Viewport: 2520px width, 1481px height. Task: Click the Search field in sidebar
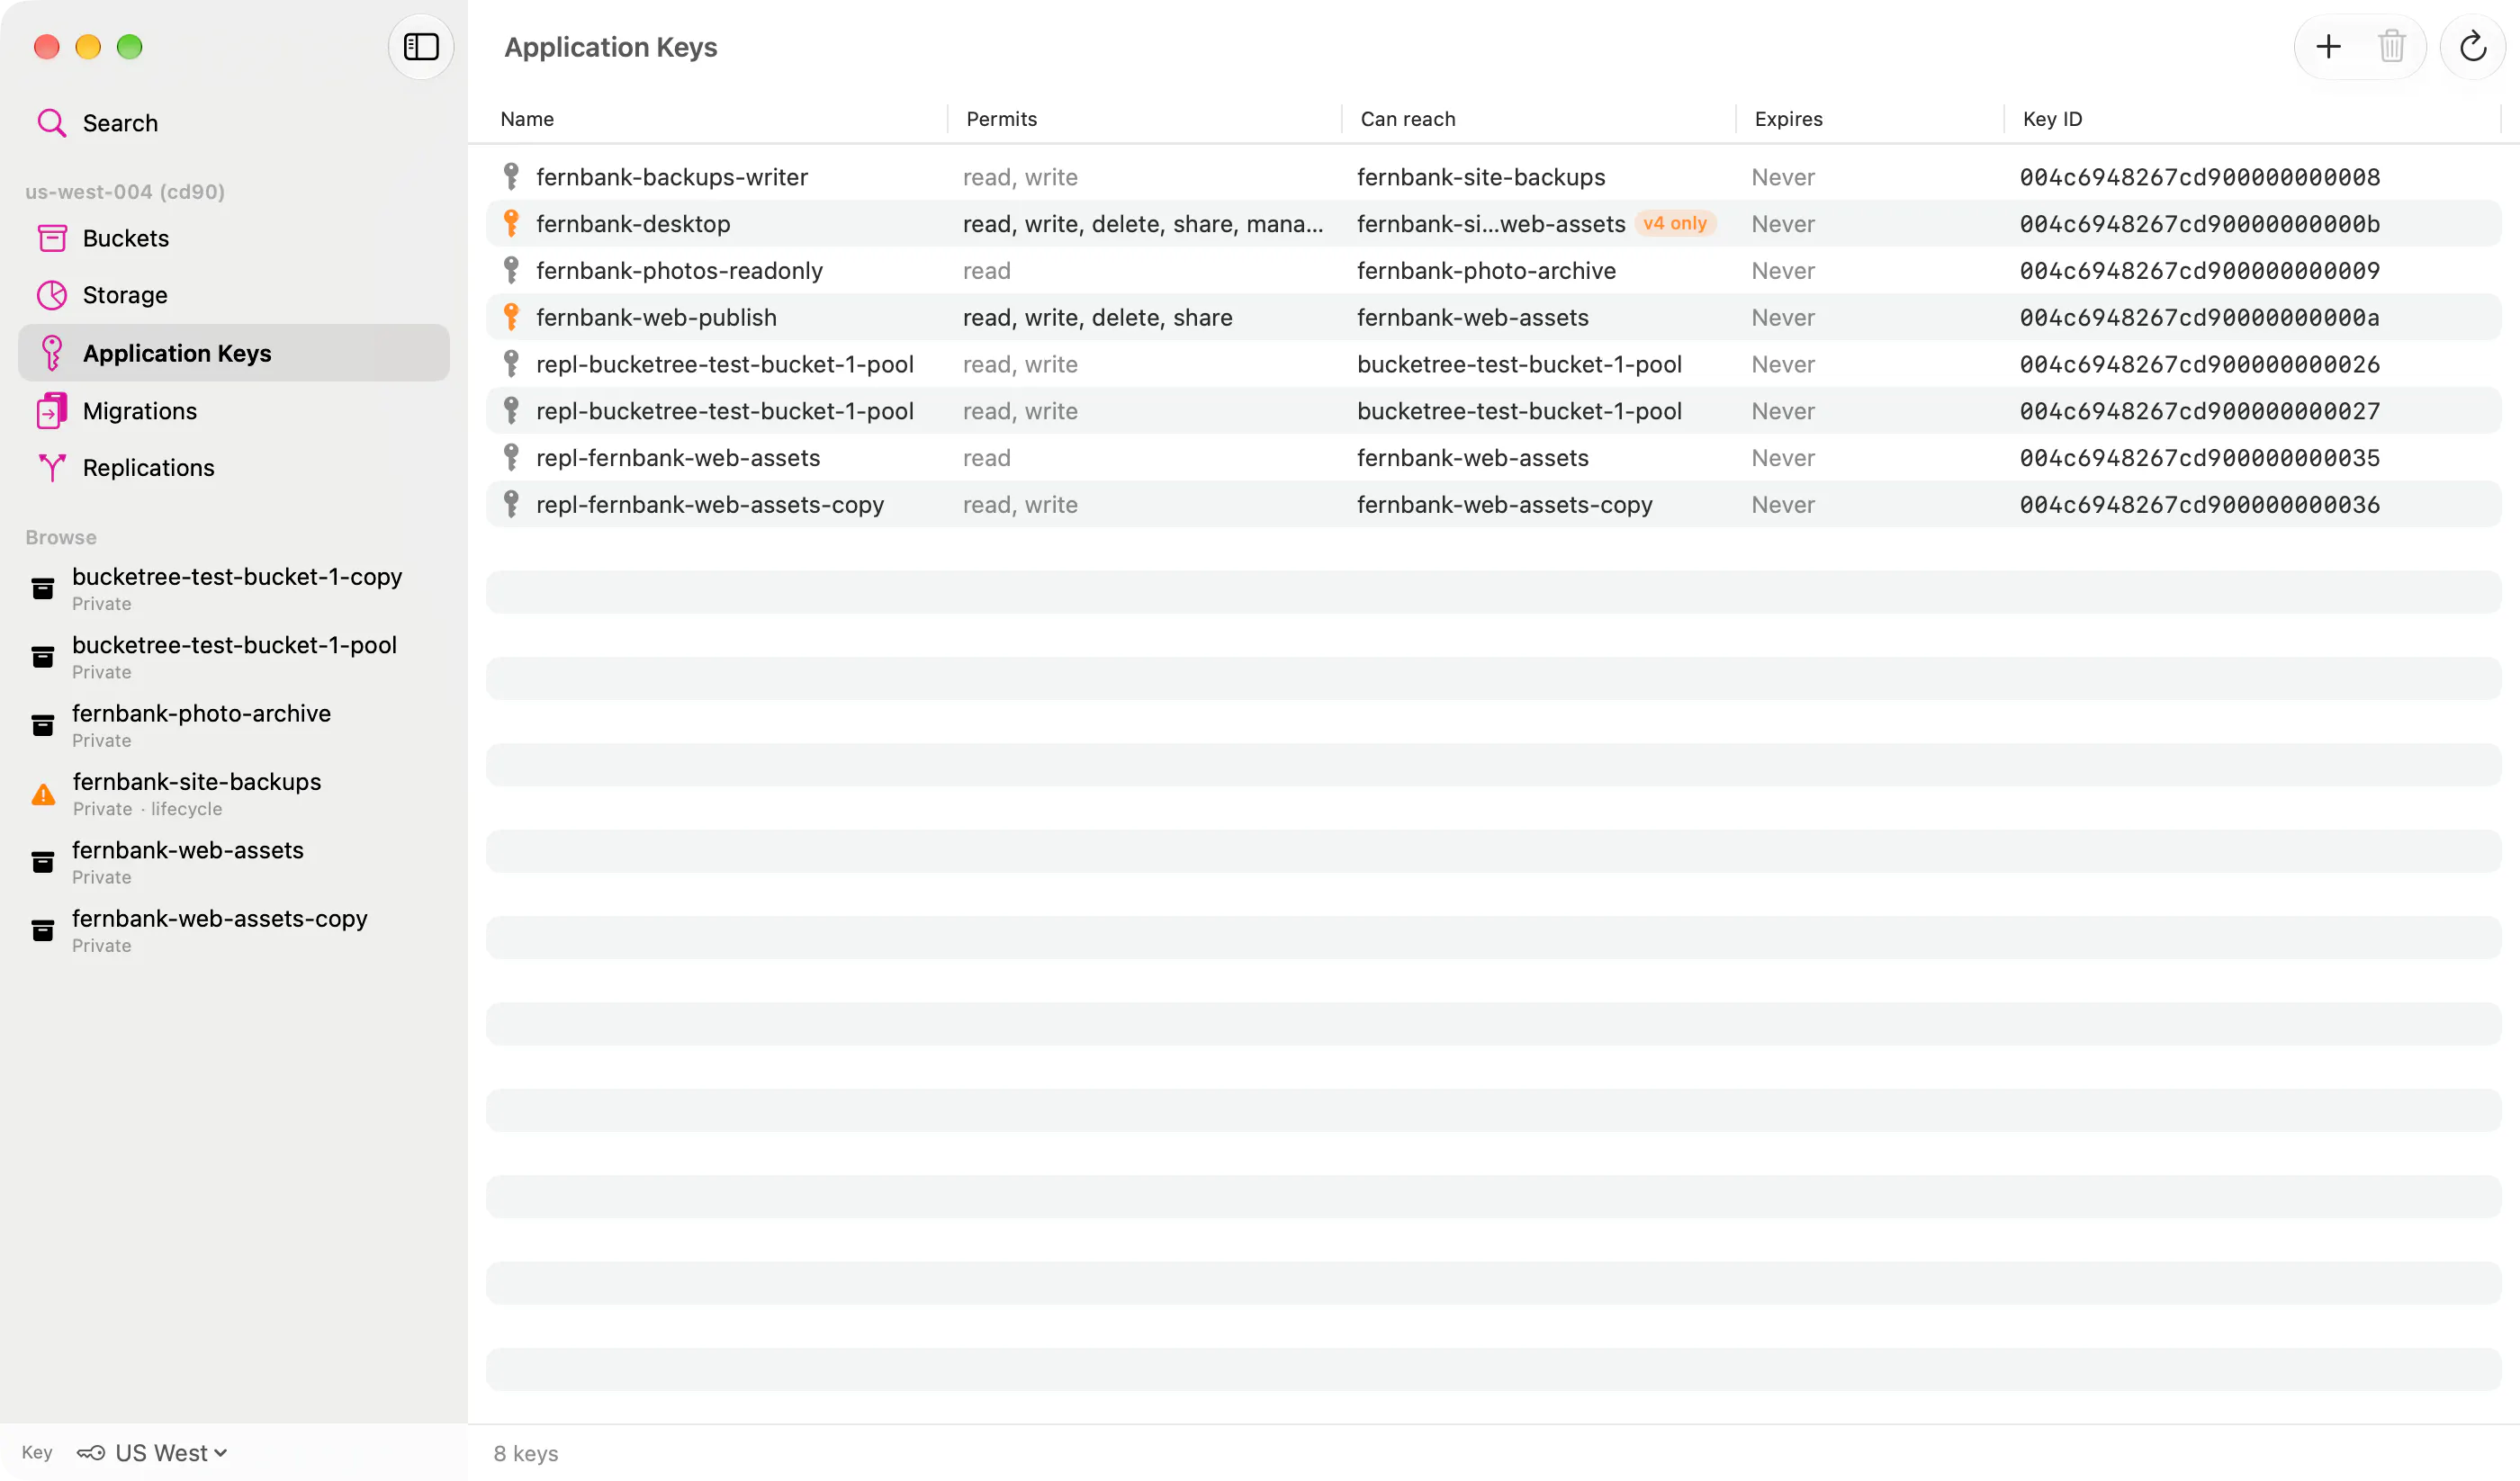(234, 123)
